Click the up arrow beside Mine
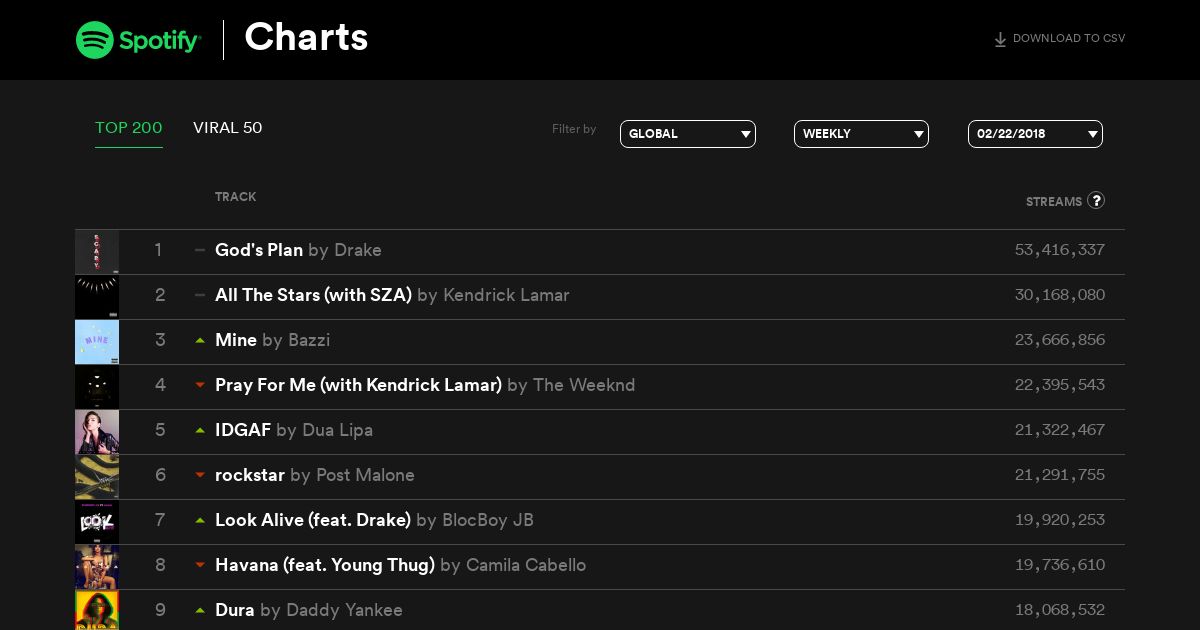The height and width of the screenshot is (630, 1200). (200, 340)
